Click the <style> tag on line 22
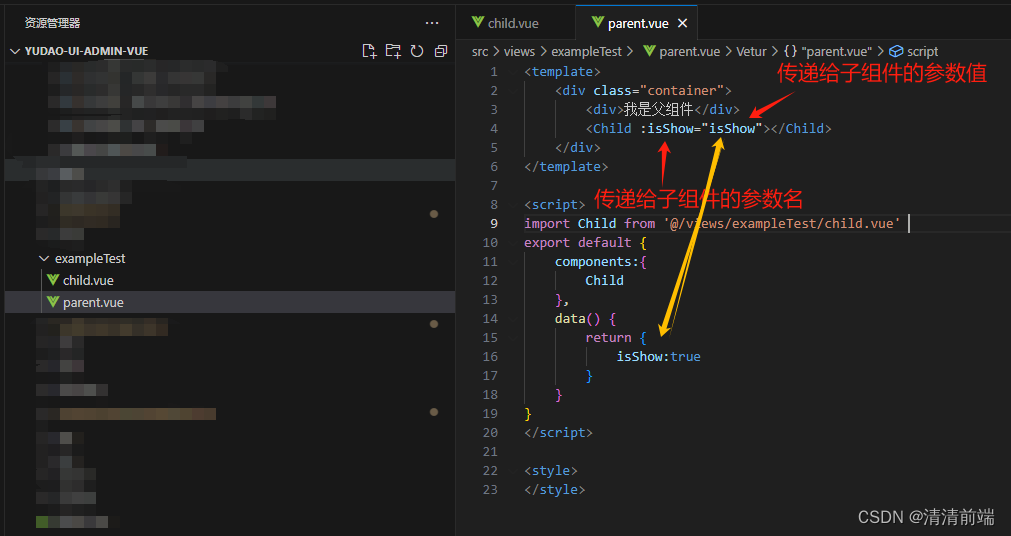The image size is (1011, 536). (551, 471)
